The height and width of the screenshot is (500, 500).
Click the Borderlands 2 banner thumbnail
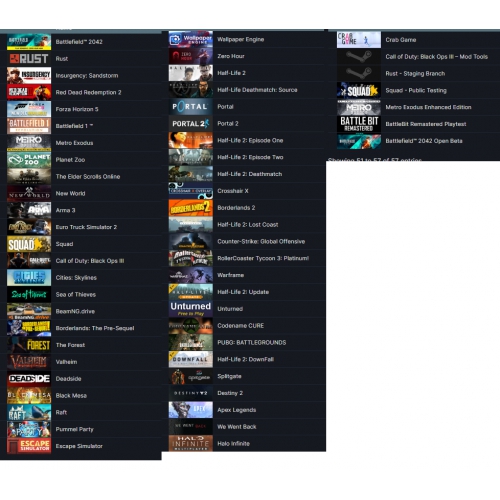click(191, 208)
